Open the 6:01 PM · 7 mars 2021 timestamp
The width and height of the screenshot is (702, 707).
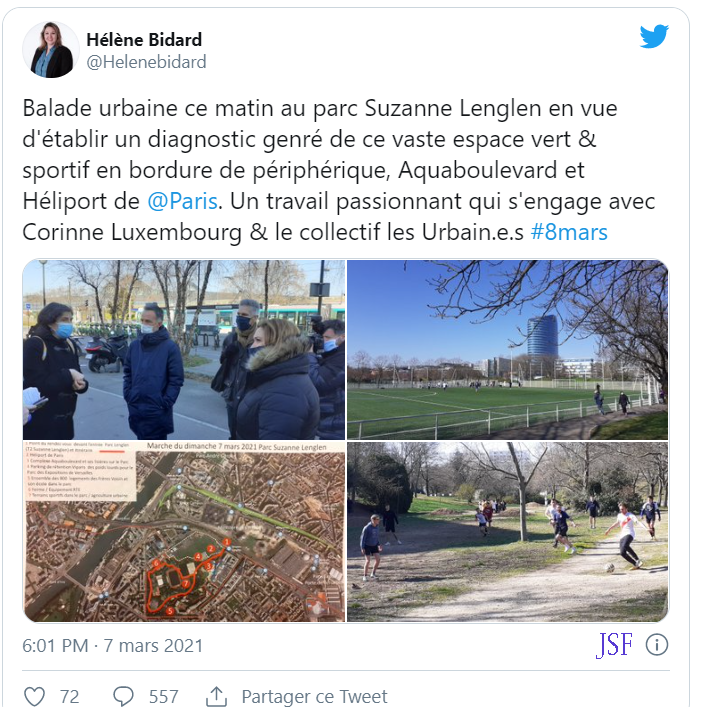[x=113, y=646]
